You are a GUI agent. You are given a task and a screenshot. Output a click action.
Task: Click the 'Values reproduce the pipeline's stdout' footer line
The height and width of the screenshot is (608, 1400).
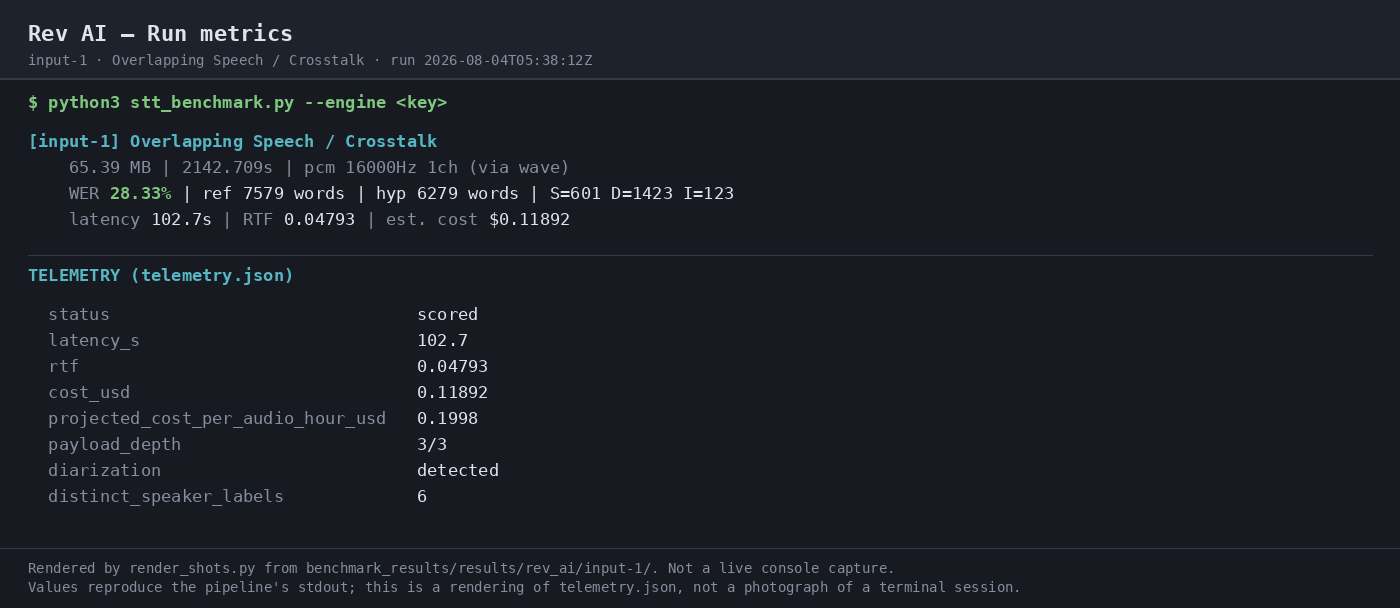click(x=524, y=588)
